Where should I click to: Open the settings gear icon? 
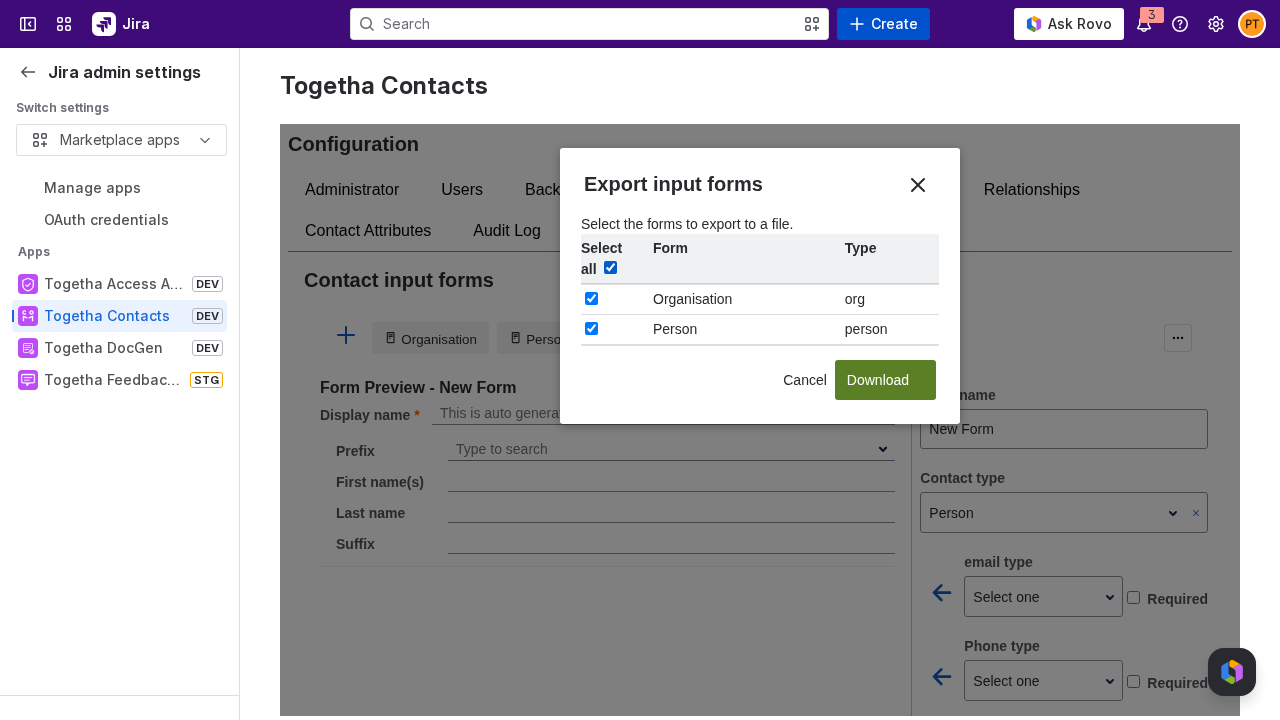(x=1216, y=24)
